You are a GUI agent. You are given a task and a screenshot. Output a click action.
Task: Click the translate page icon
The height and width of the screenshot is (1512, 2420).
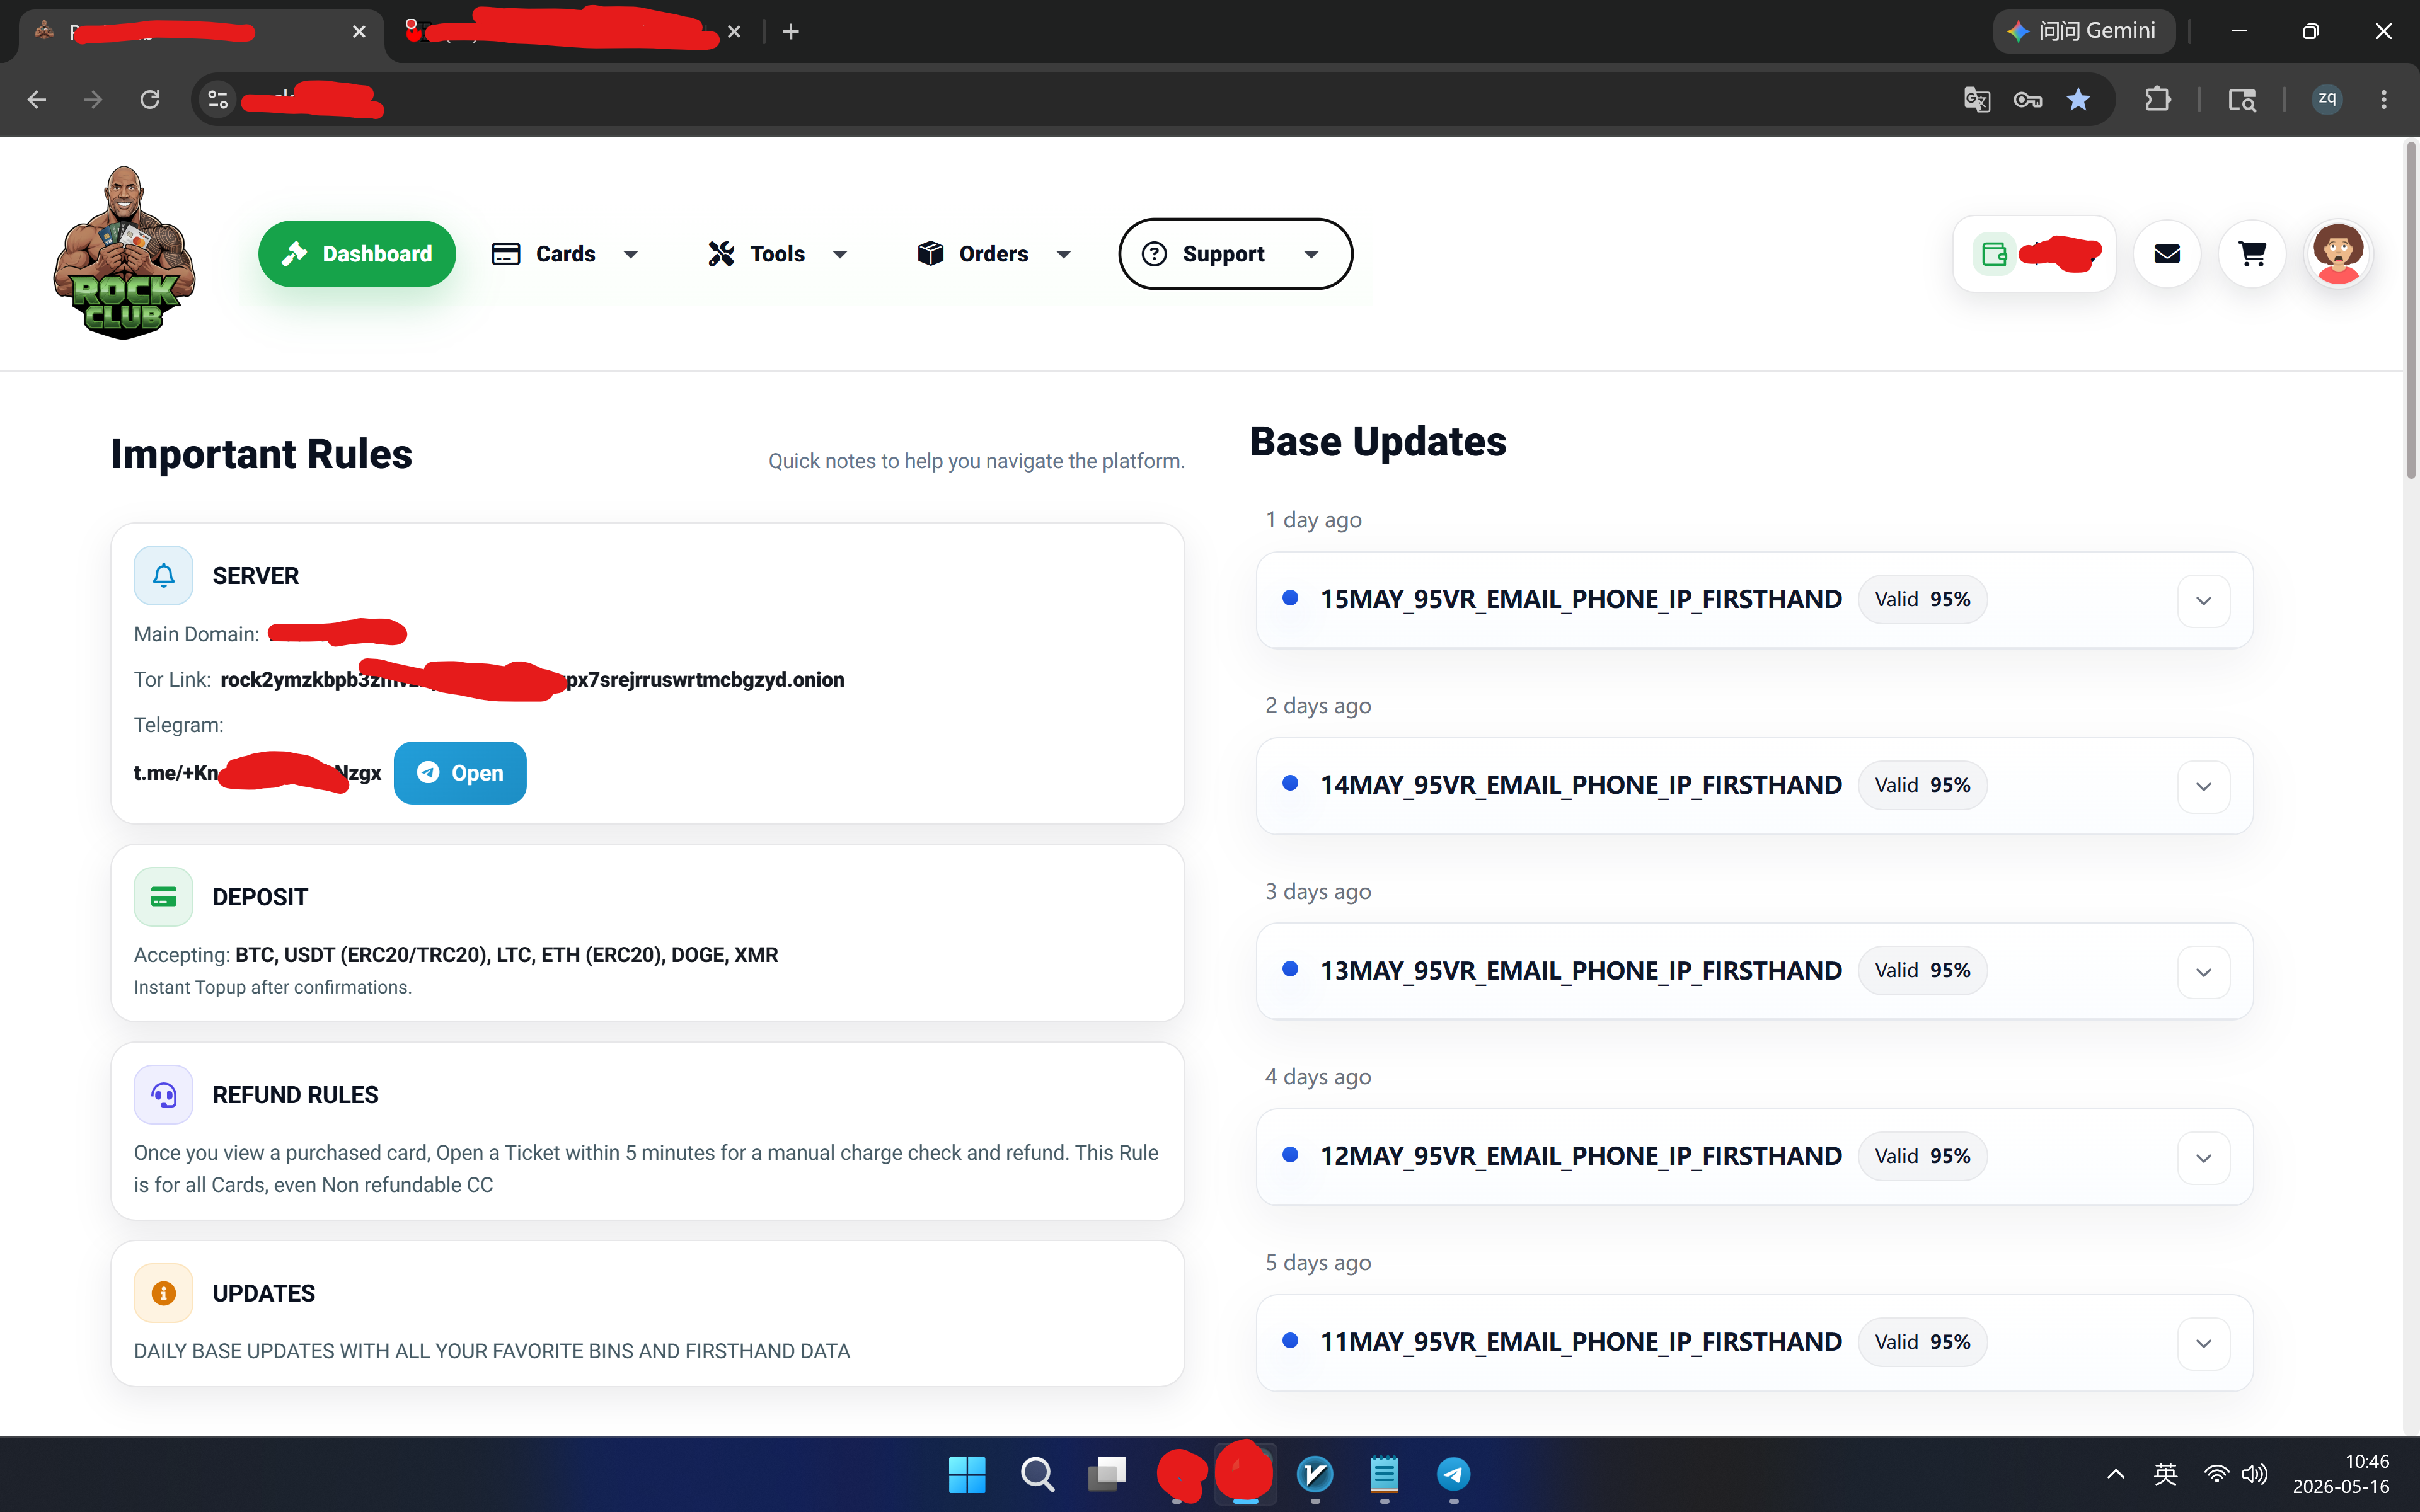[x=1977, y=99]
